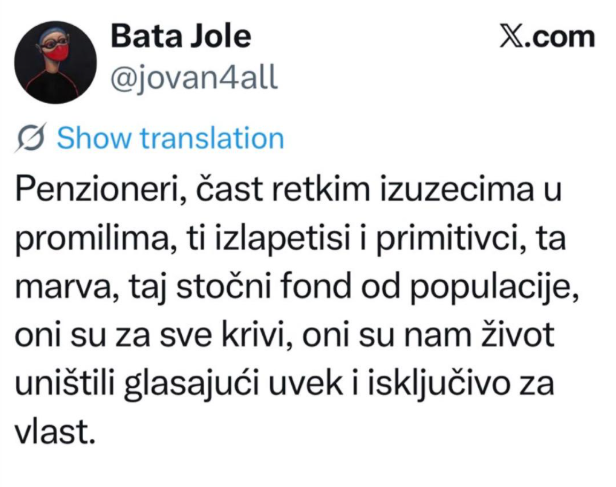Click the X logo before .com
Viewport: 616px width, 487px height.
(510, 37)
